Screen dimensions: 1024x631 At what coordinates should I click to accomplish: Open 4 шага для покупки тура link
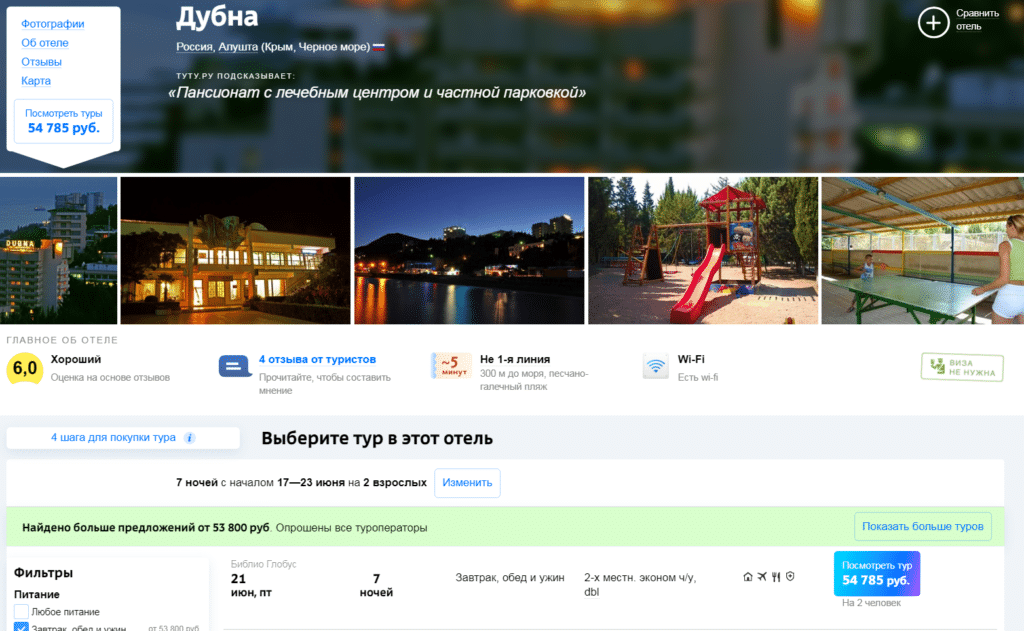click(113, 438)
